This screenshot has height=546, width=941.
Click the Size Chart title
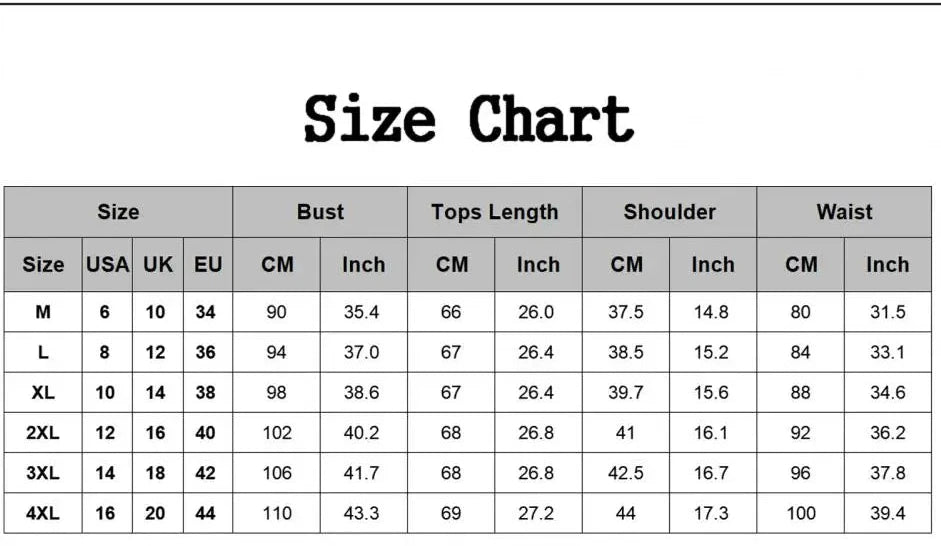point(468,119)
